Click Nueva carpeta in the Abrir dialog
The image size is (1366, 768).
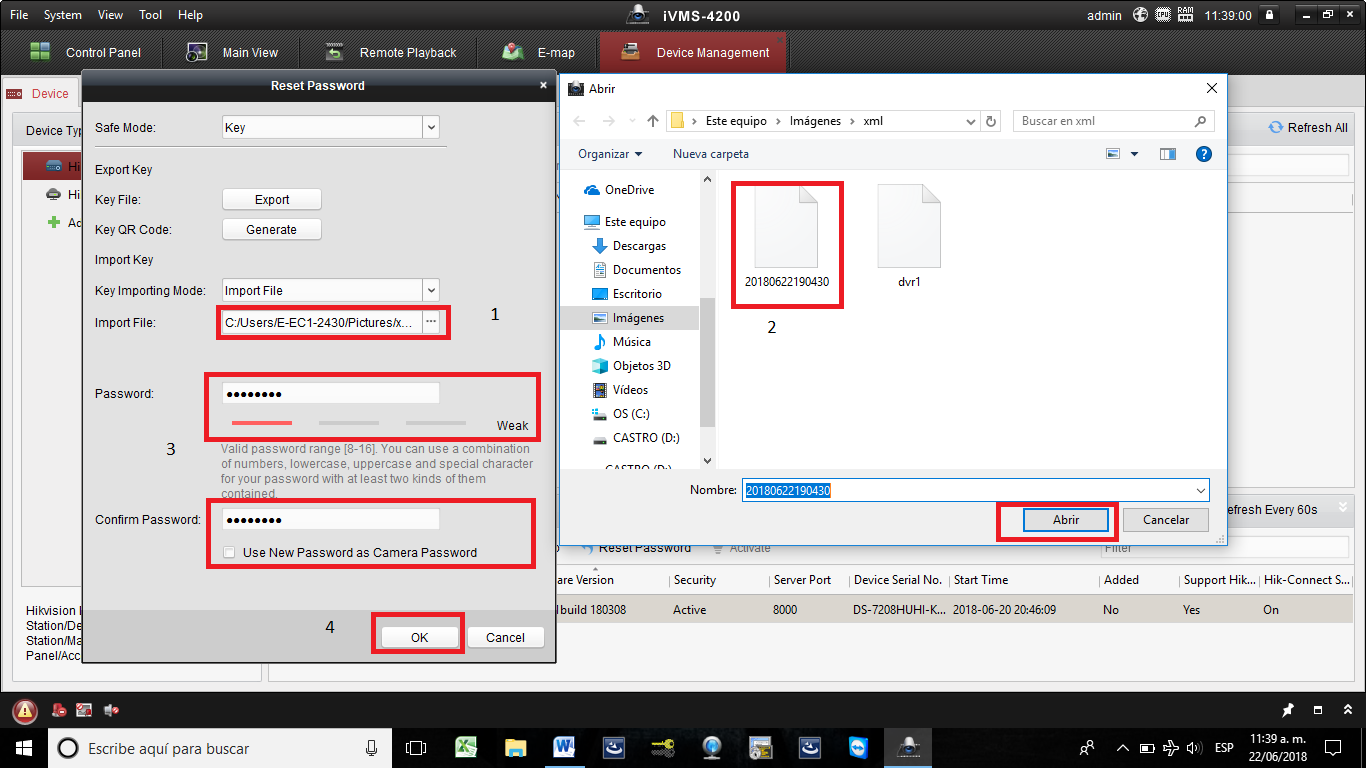(x=711, y=154)
